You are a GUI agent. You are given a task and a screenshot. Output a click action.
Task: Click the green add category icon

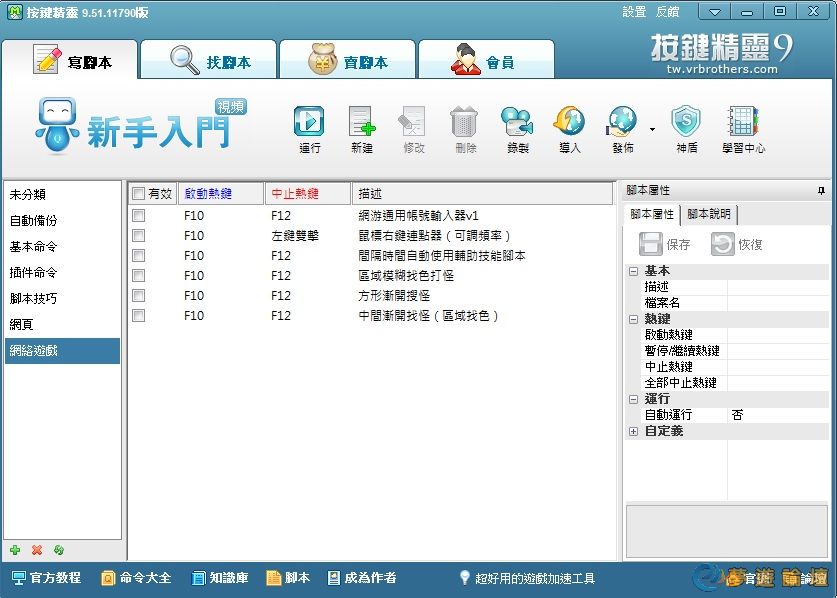point(15,550)
